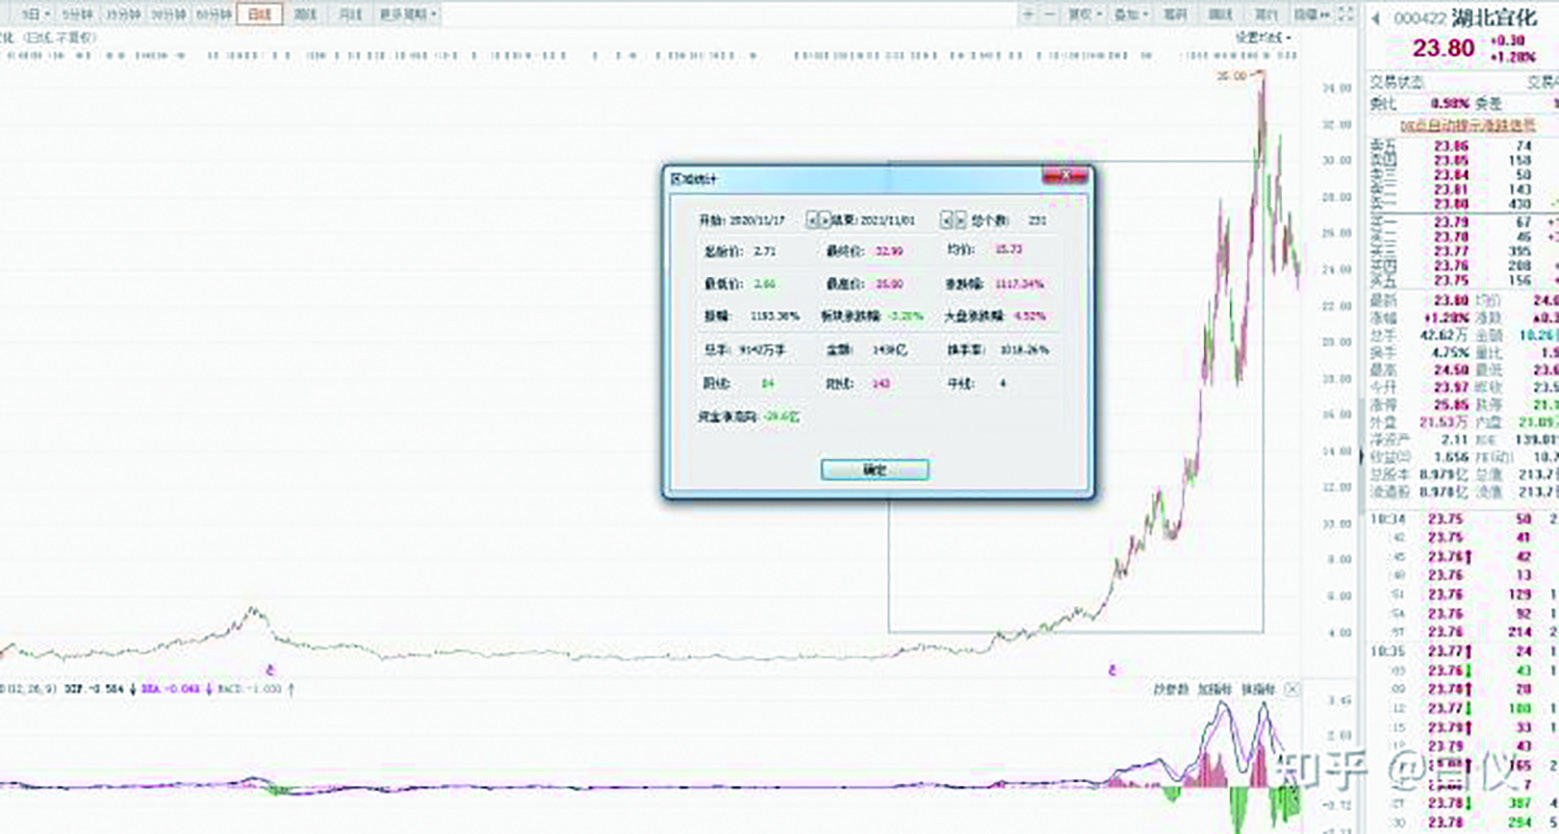Click the zoom out minus icon
1559x834 pixels.
click(x=1050, y=14)
